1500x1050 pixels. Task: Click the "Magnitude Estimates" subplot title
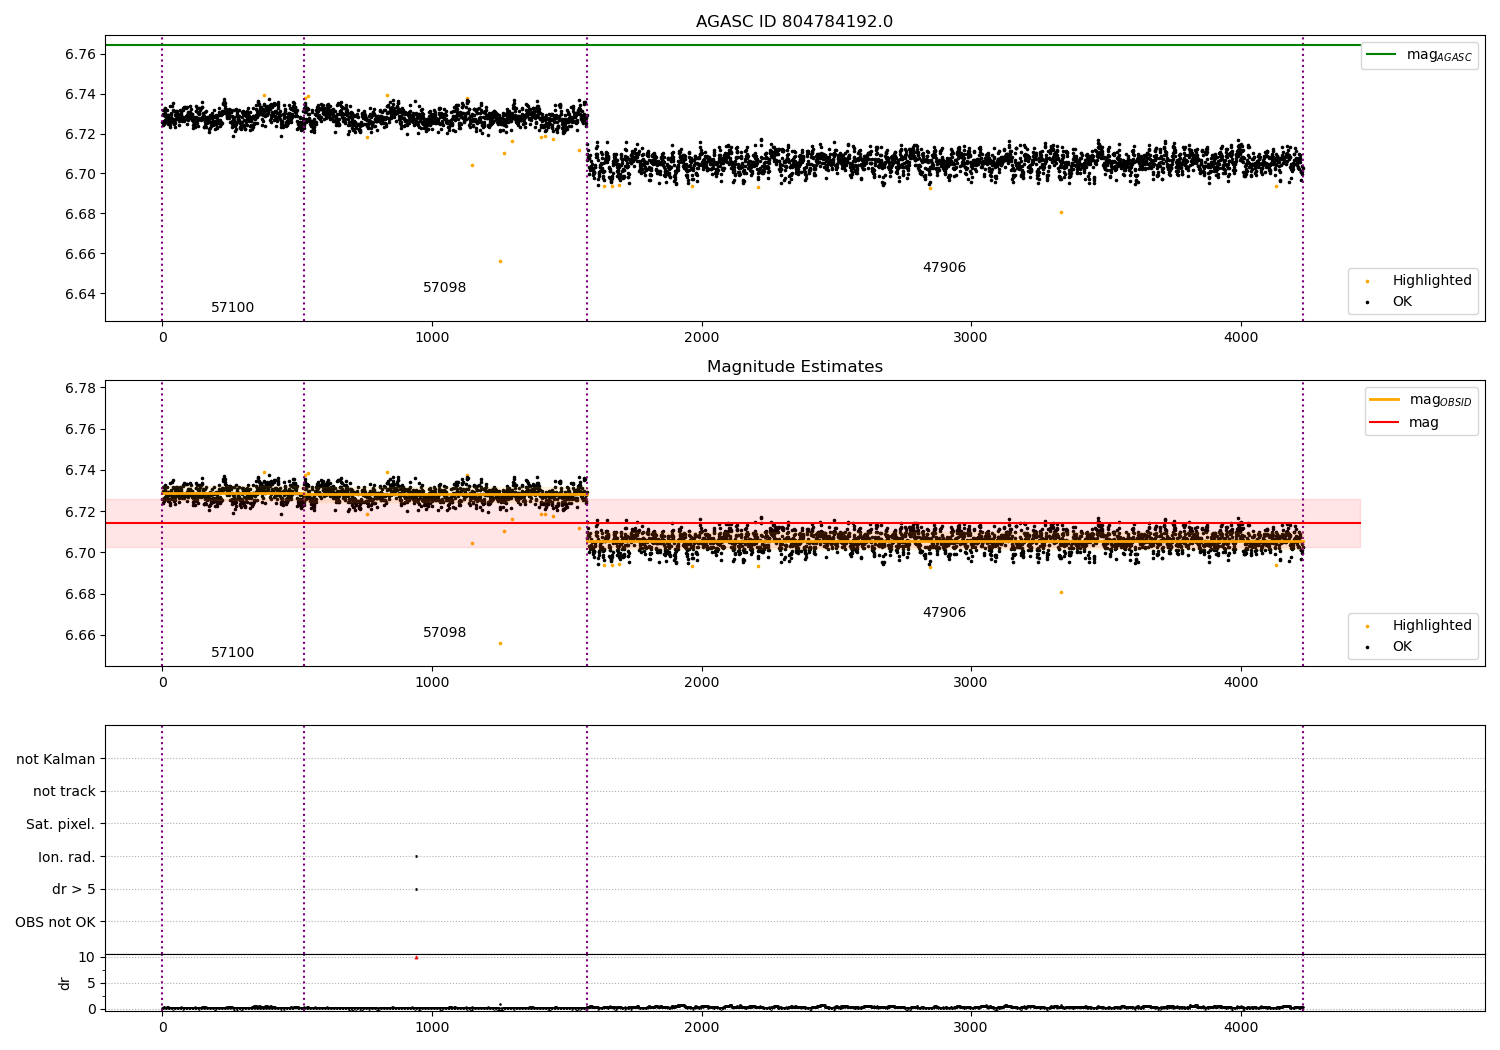pos(794,367)
